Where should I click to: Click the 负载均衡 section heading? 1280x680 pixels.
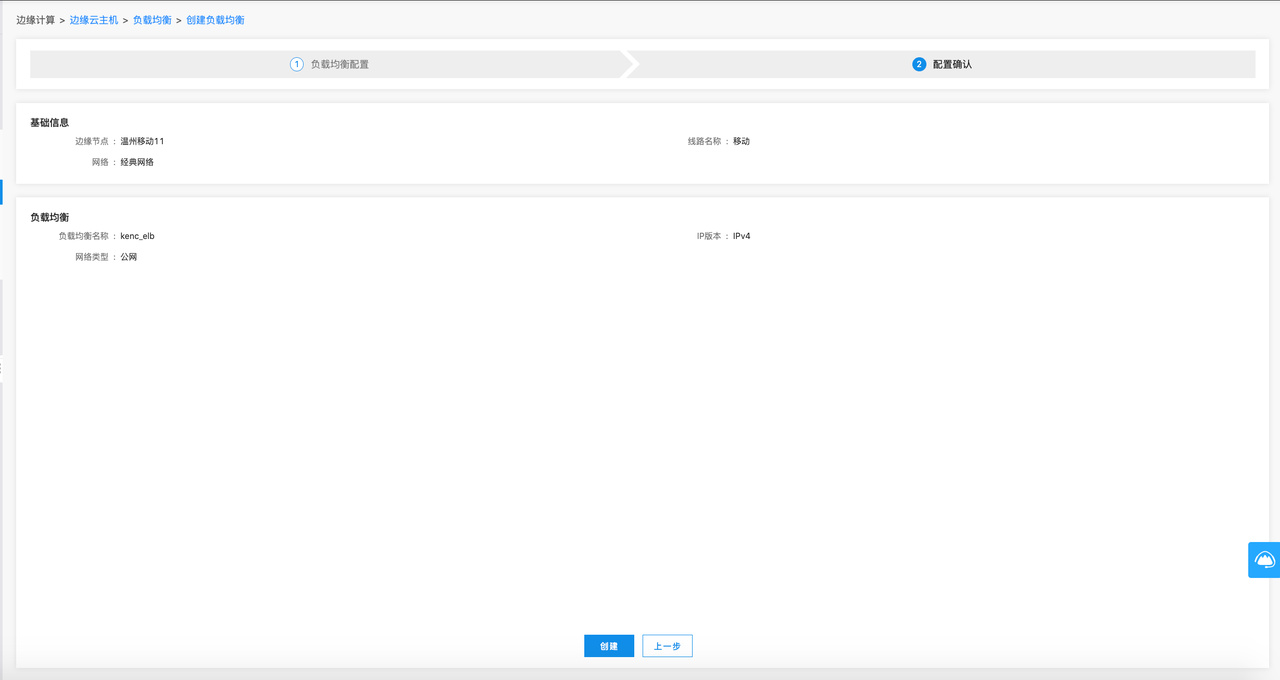[x=49, y=217]
